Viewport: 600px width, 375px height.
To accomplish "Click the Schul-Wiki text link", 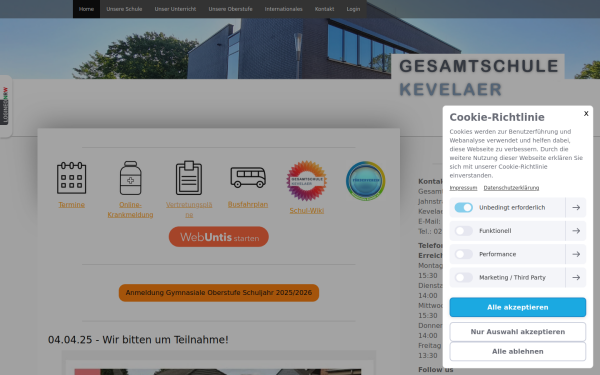I will click(x=307, y=211).
